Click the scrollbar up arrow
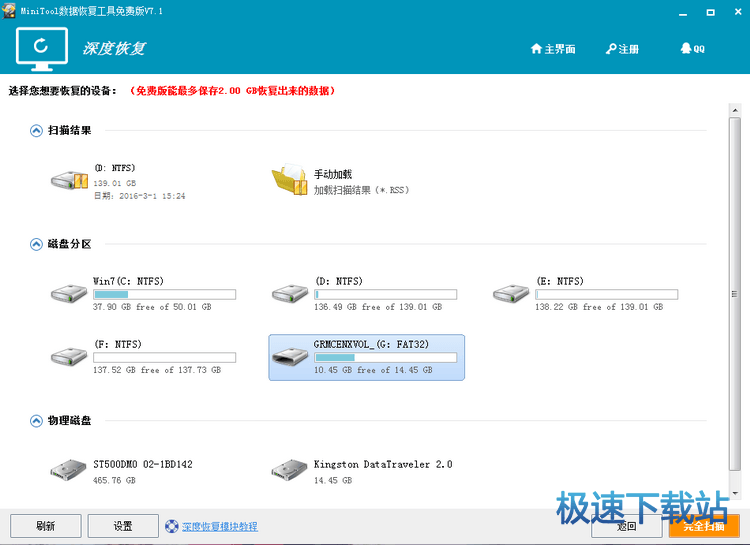Screen dimensions: 750x545 [x=735, y=111]
